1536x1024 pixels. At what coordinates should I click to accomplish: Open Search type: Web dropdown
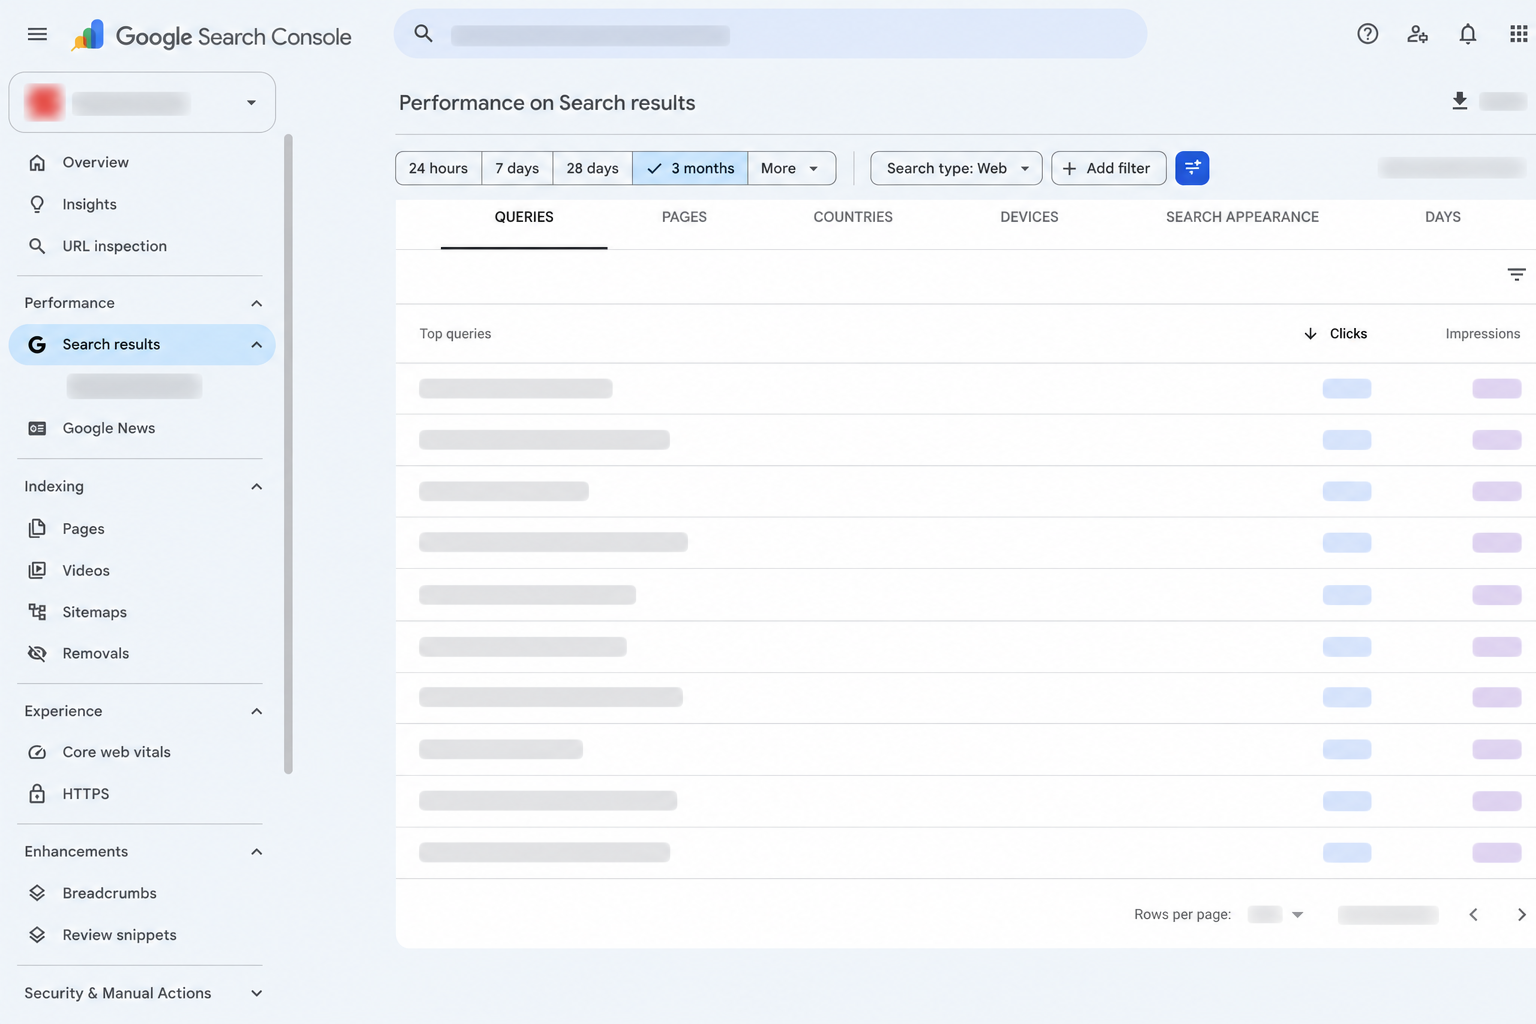[956, 168]
